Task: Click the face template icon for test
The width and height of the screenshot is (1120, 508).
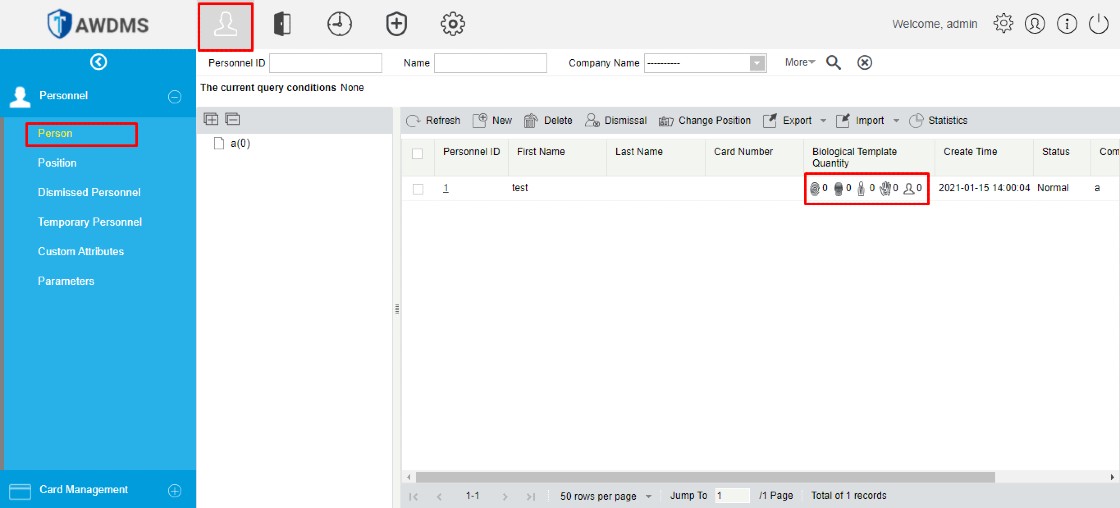Action: tap(839, 189)
